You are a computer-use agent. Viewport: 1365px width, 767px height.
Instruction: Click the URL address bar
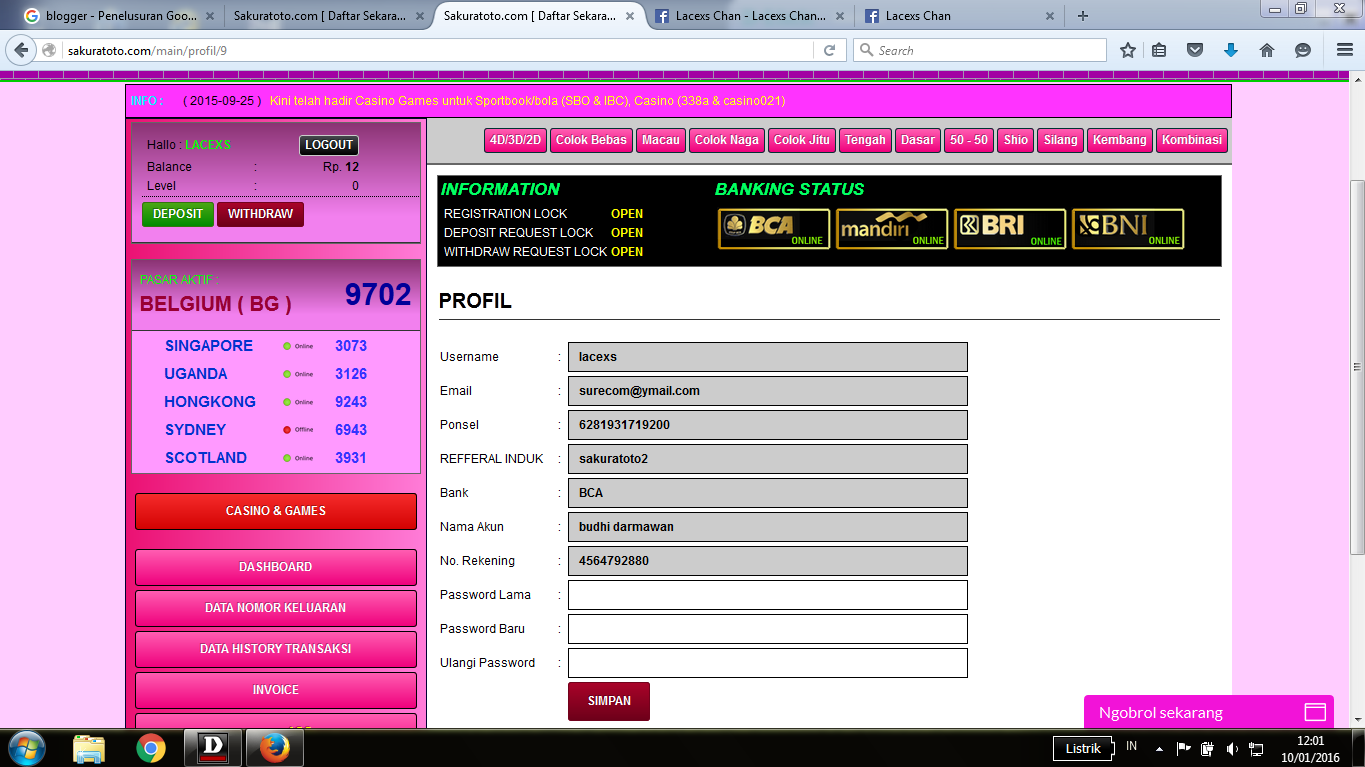click(x=440, y=50)
